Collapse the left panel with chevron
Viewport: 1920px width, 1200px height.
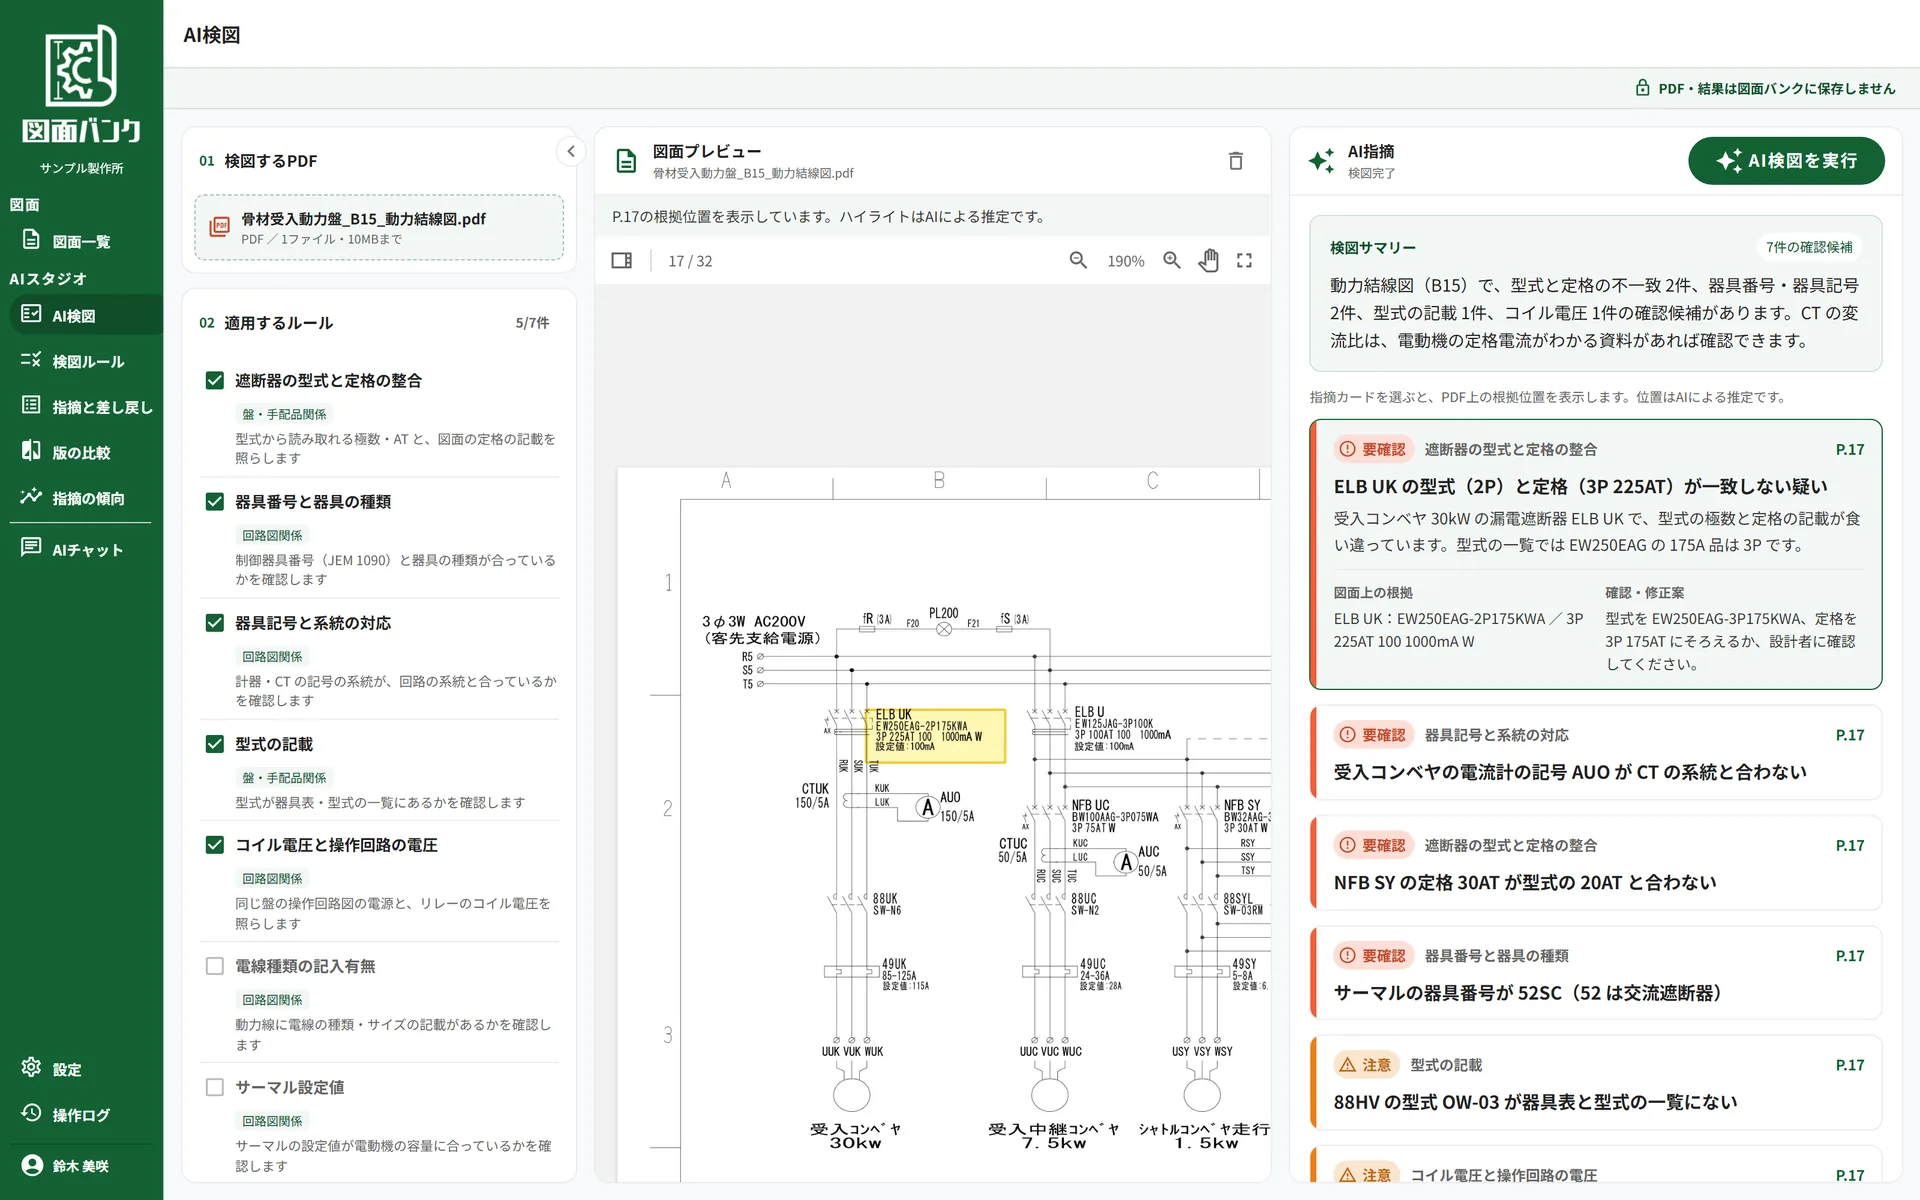[x=571, y=152]
